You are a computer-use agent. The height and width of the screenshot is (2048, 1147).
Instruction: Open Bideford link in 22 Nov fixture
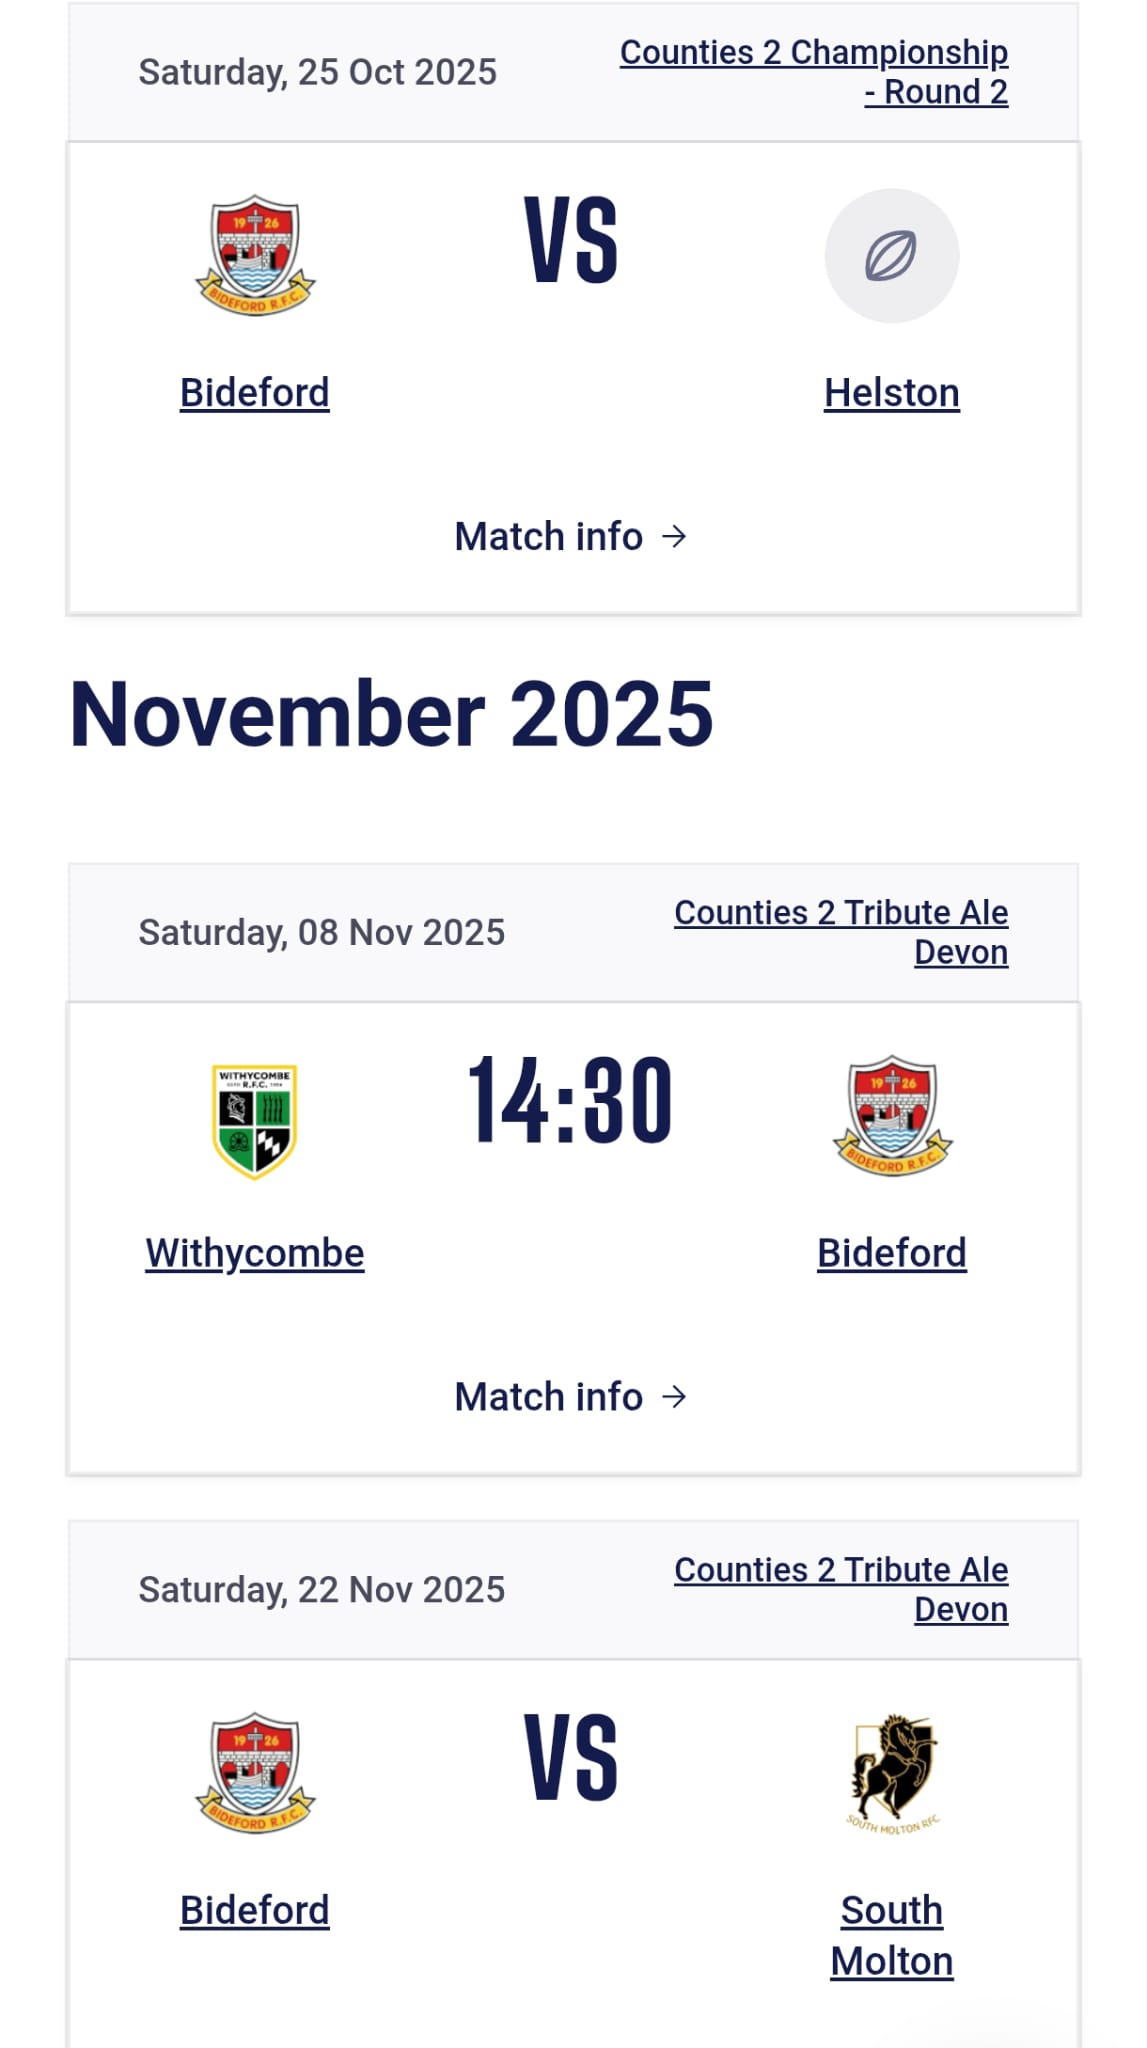tap(255, 1911)
